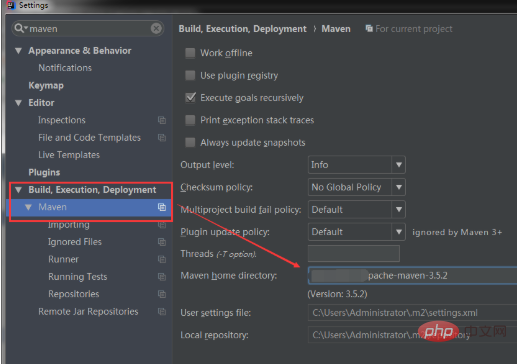Select the Maven settings item

52,207
